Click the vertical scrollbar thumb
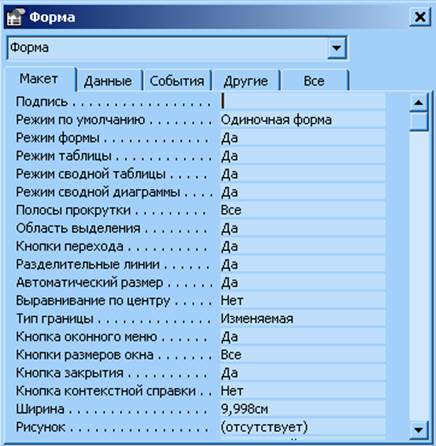436x446 pixels. point(418,121)
